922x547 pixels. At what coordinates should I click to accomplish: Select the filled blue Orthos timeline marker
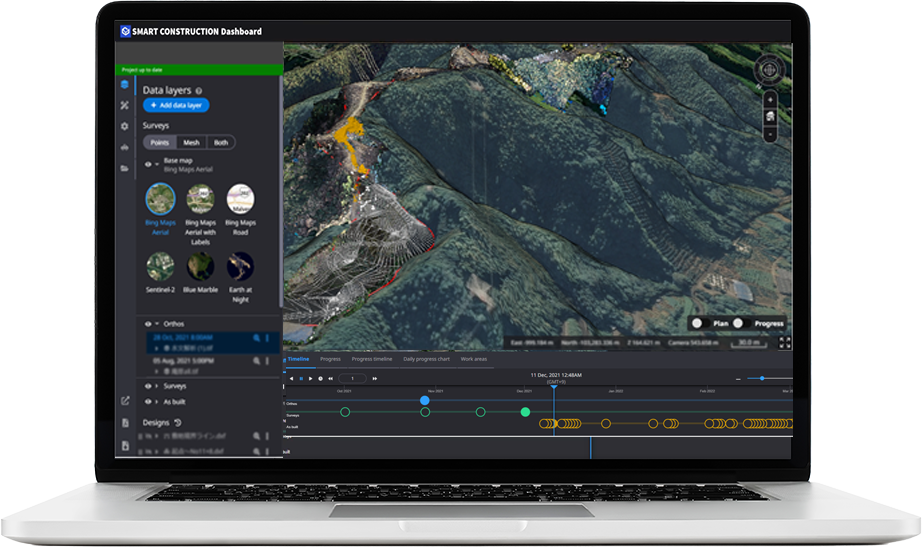click(x=425, y=401)
